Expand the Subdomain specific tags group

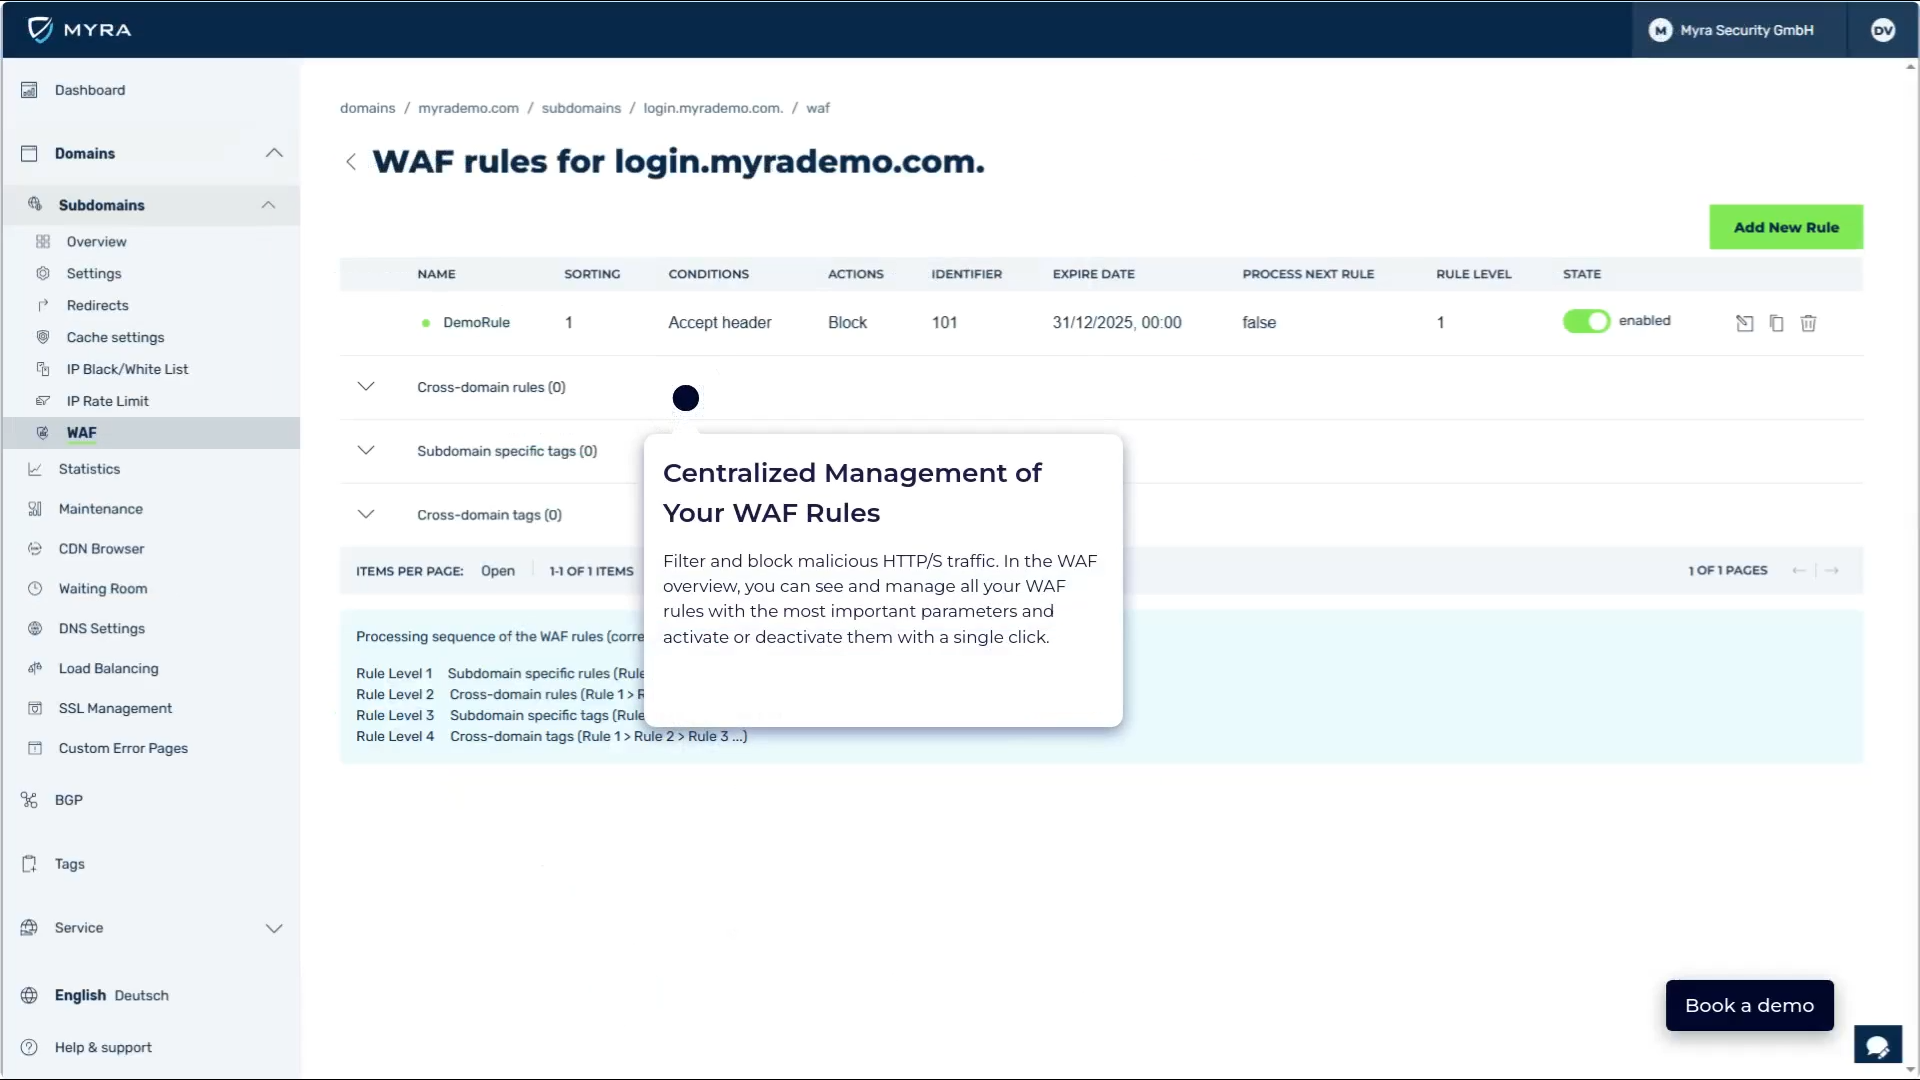[365, 450]
